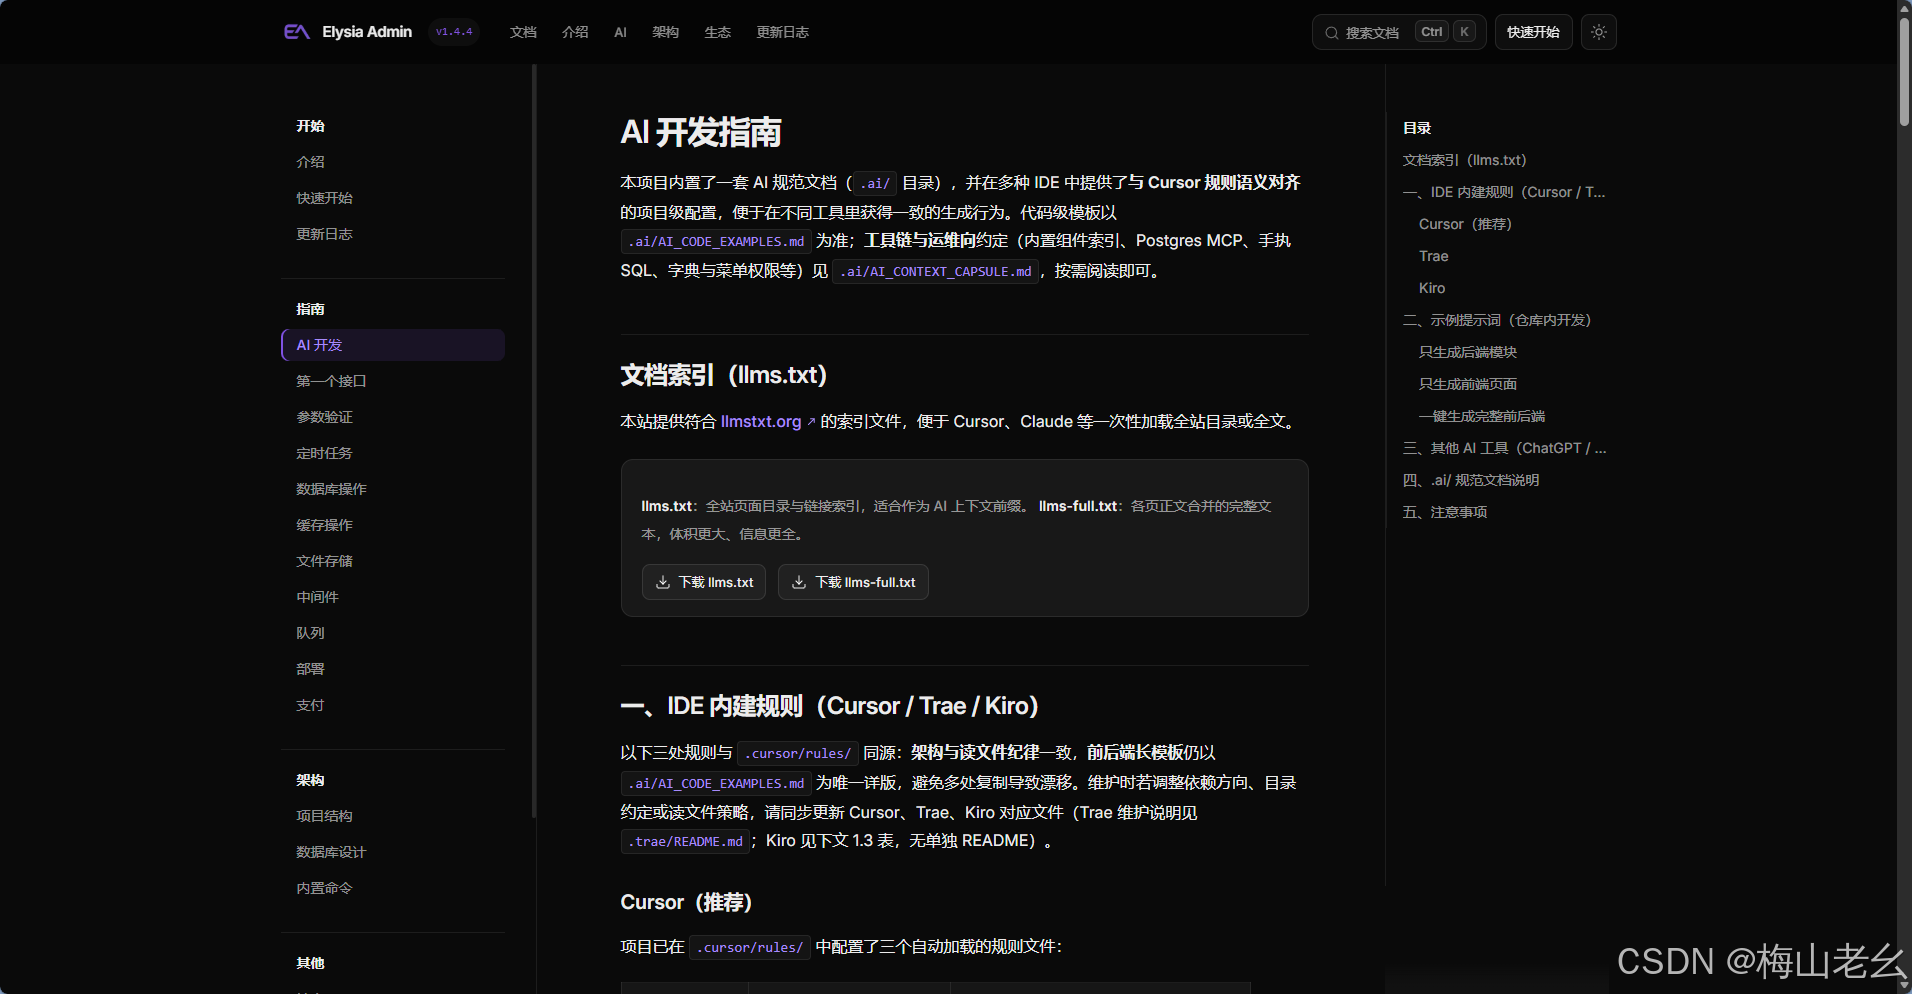This screenshot has width=1912, height=994.
Task: Click the 下载 llms.txt button
Action: tap(704, 582)
